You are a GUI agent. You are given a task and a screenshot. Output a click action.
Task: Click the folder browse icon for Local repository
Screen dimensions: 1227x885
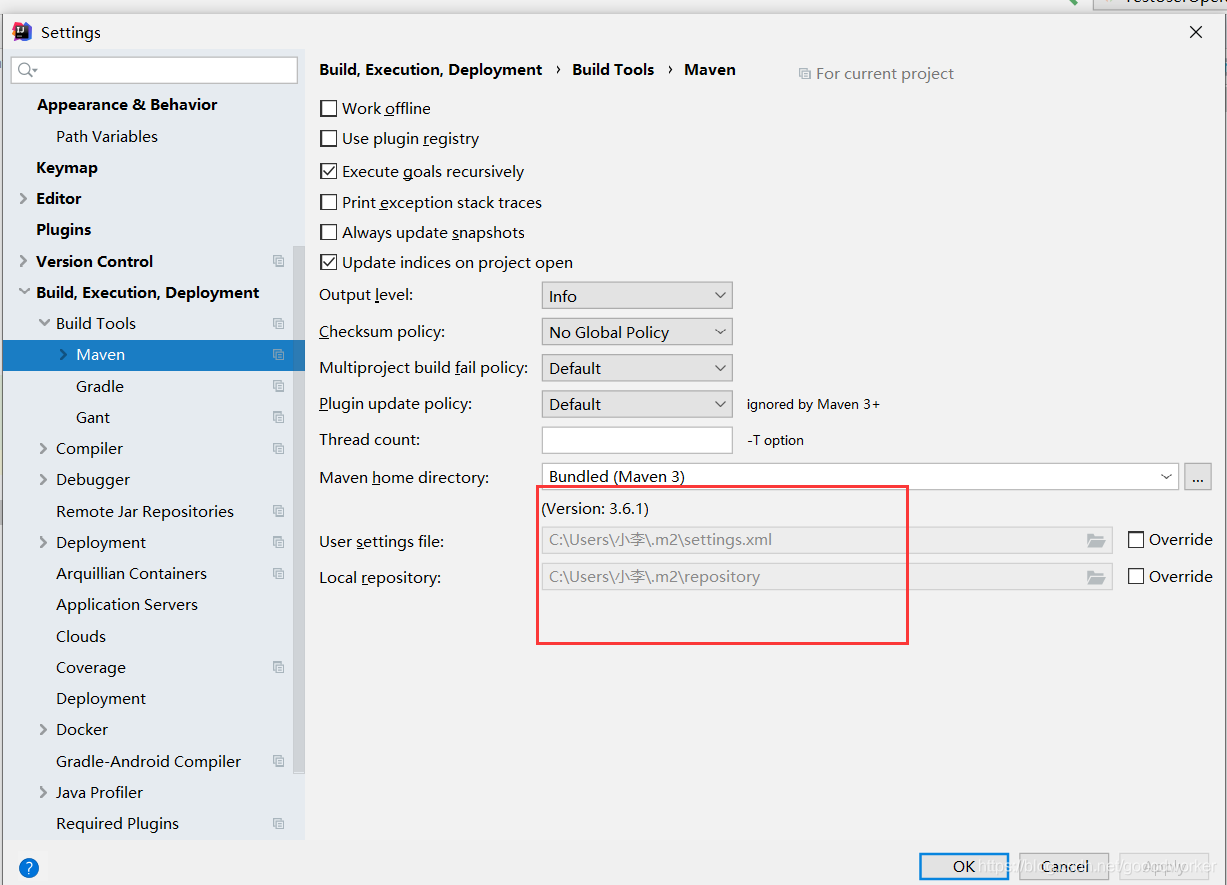tap(1097, 577)
